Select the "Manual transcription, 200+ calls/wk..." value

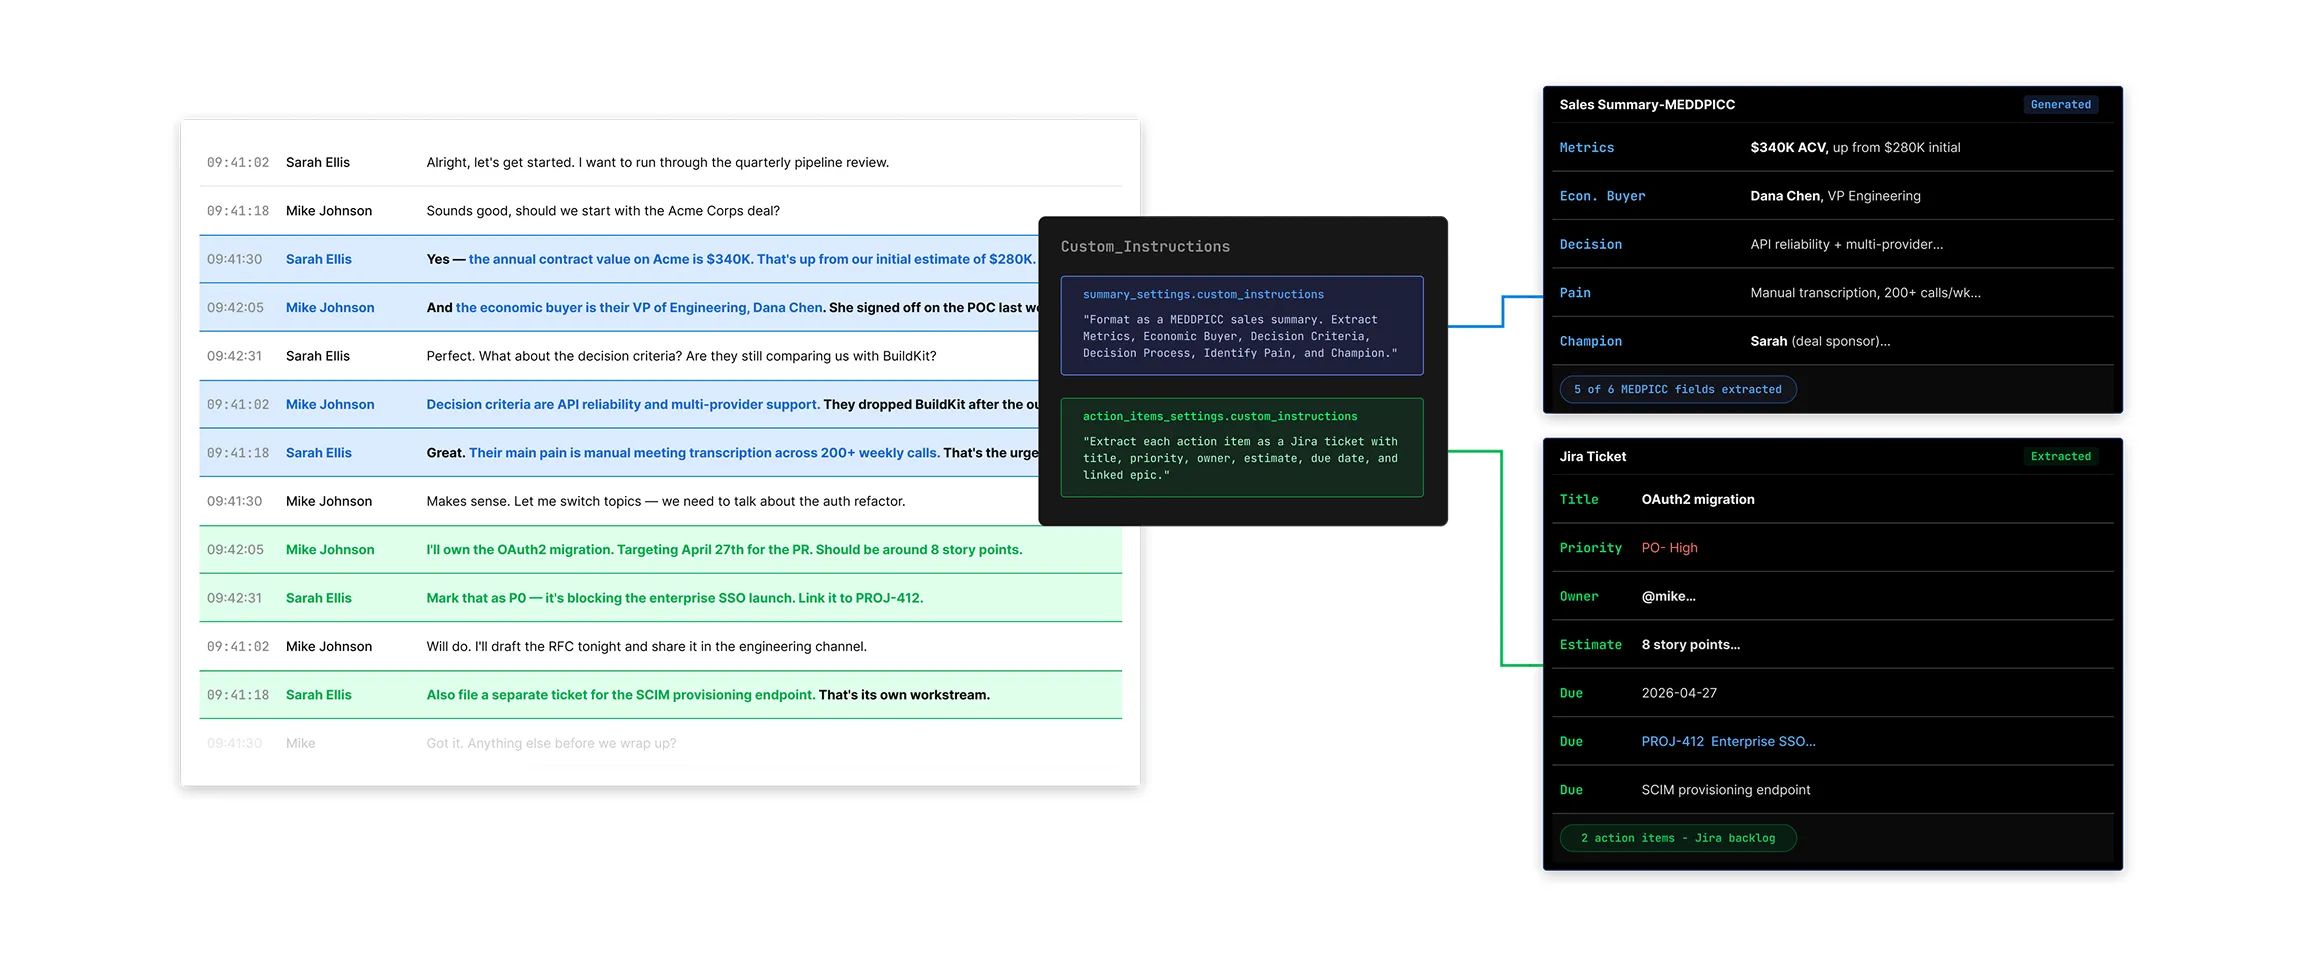pos(1865,293)
